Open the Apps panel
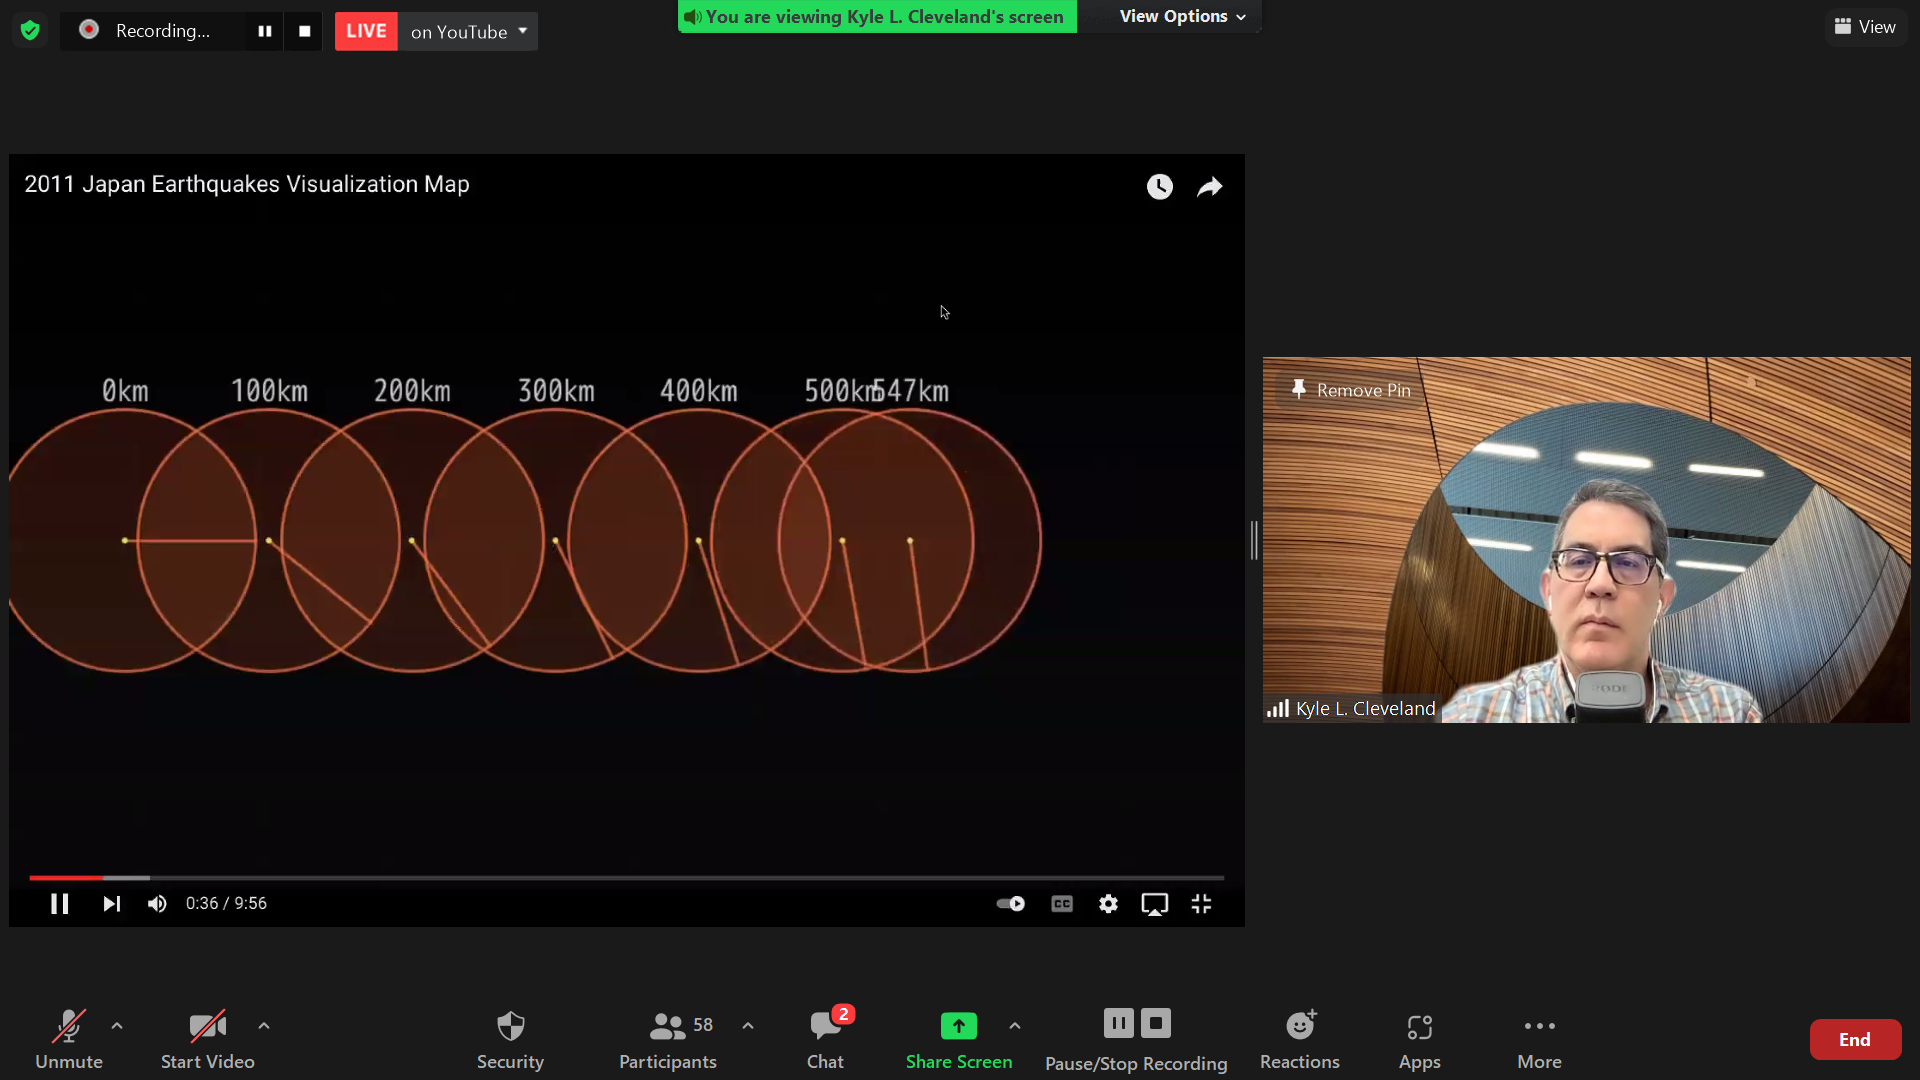Screen dimensions: 1920x1080 [x=1419, y=1040]
